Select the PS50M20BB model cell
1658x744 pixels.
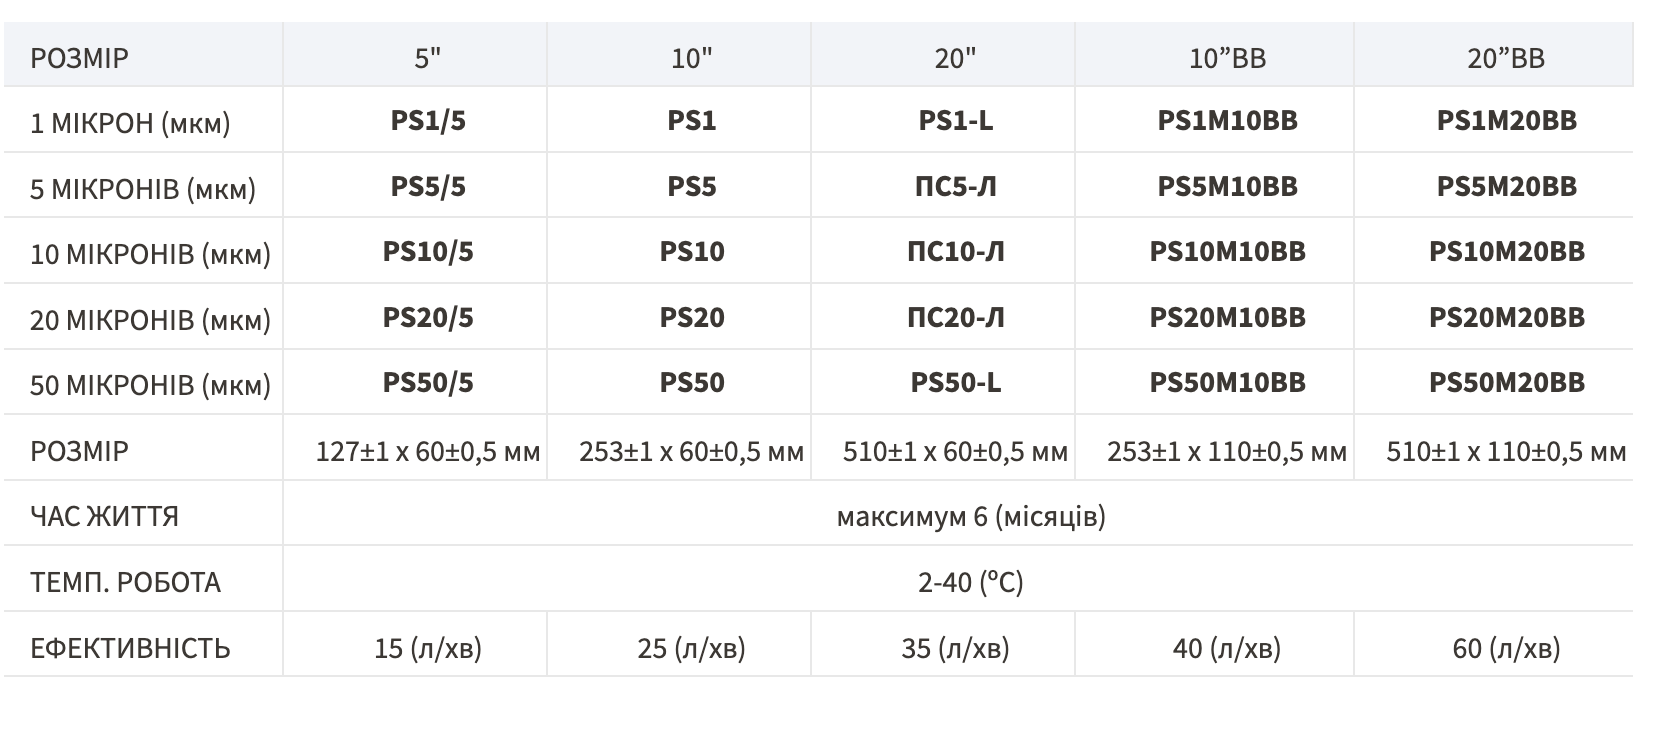(x=1506, y=383)
